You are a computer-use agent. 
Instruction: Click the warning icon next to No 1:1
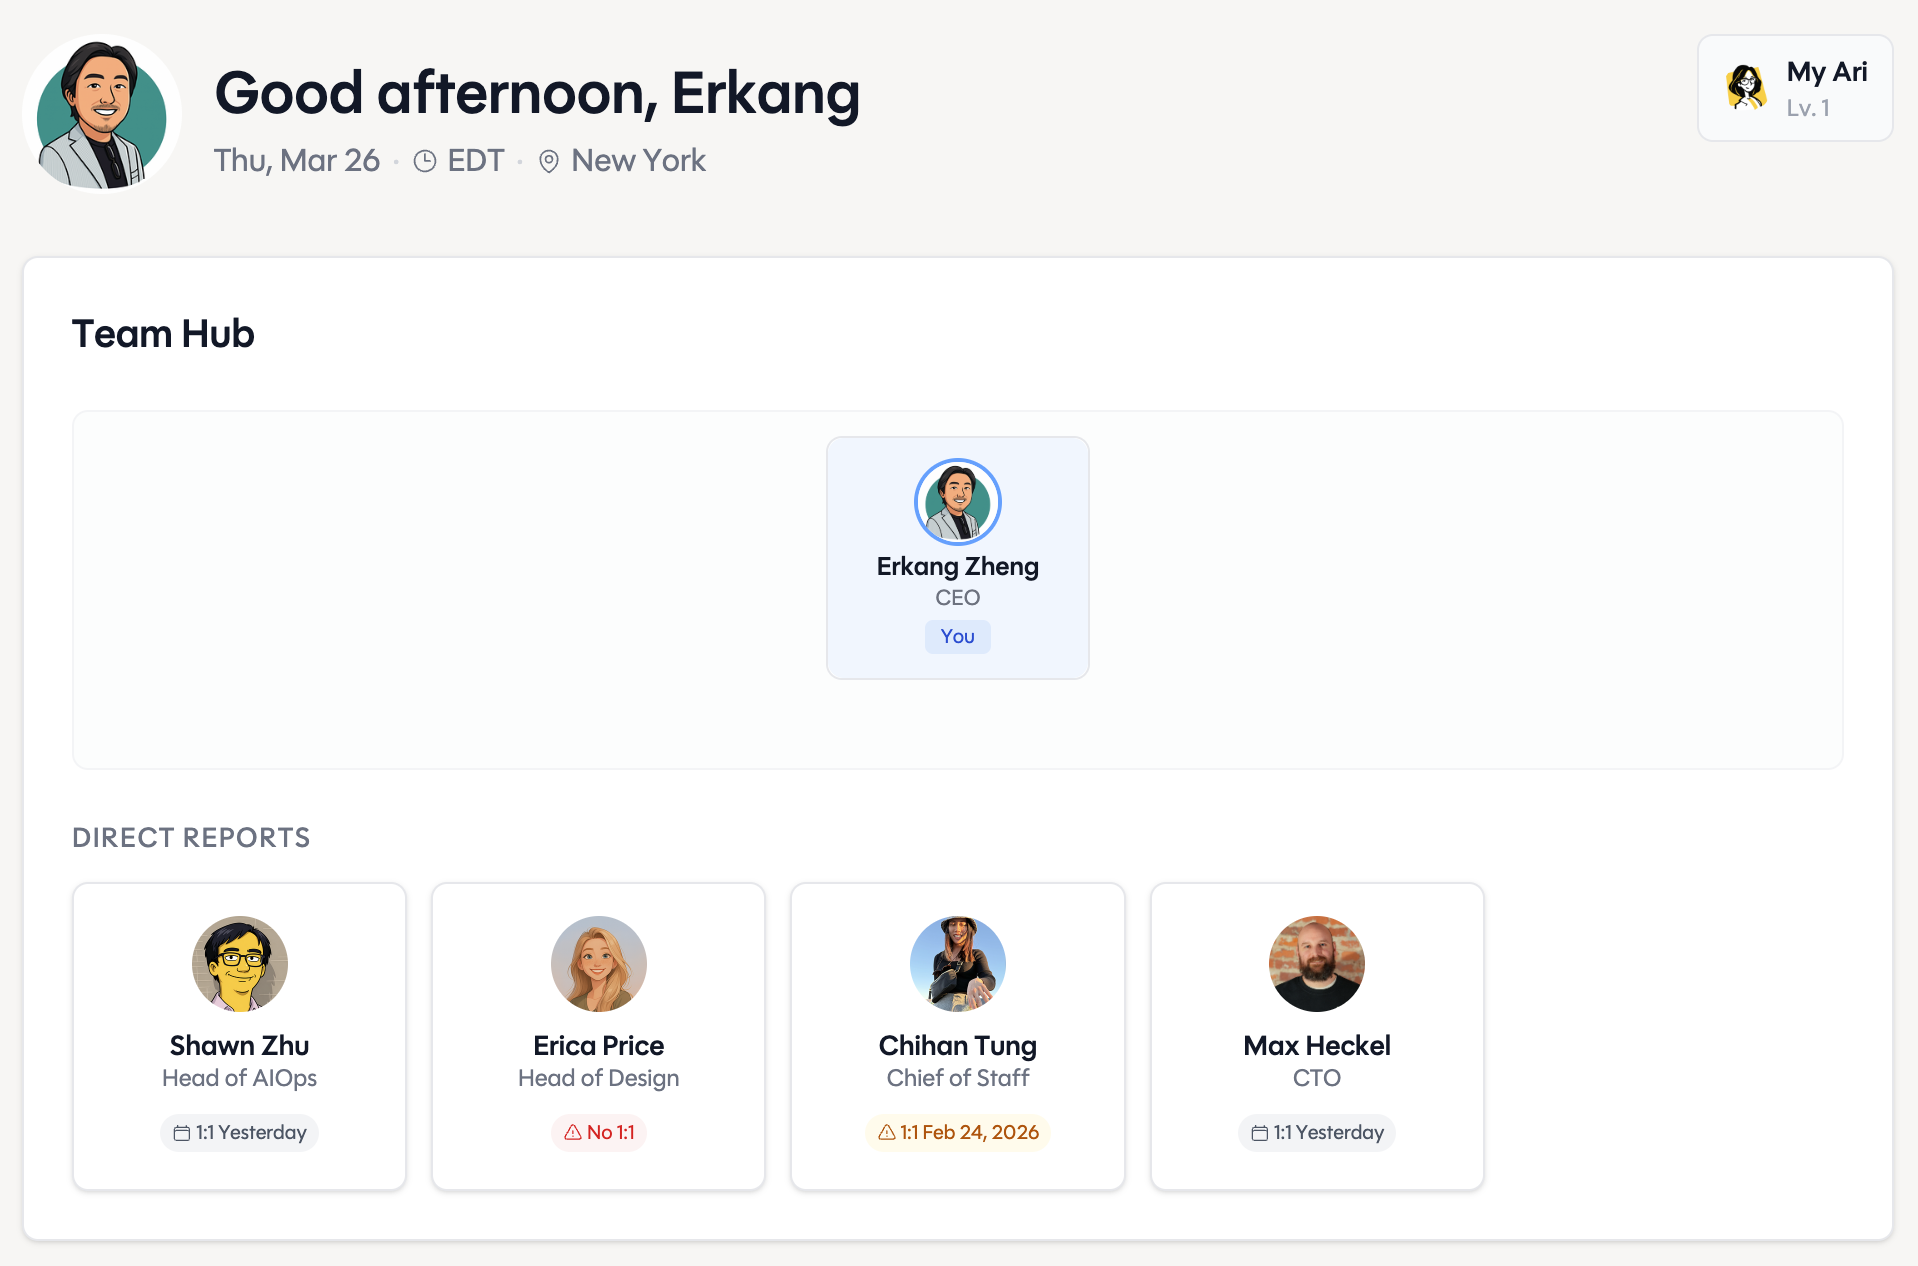(x=571, y=1132)
